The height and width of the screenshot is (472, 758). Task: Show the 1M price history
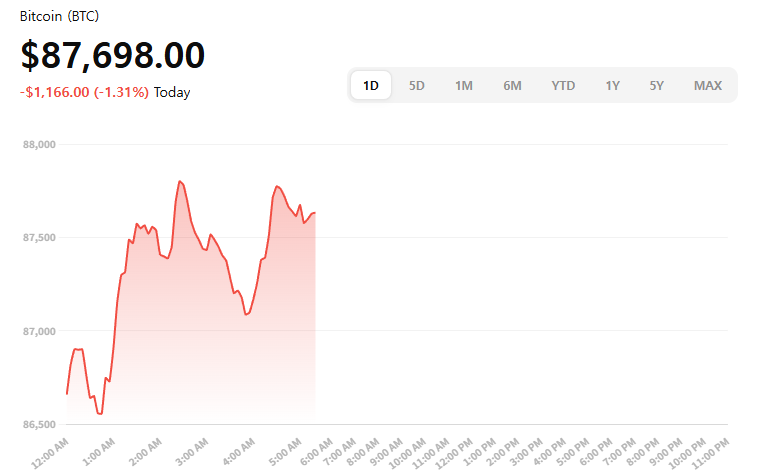click(464, 85)
